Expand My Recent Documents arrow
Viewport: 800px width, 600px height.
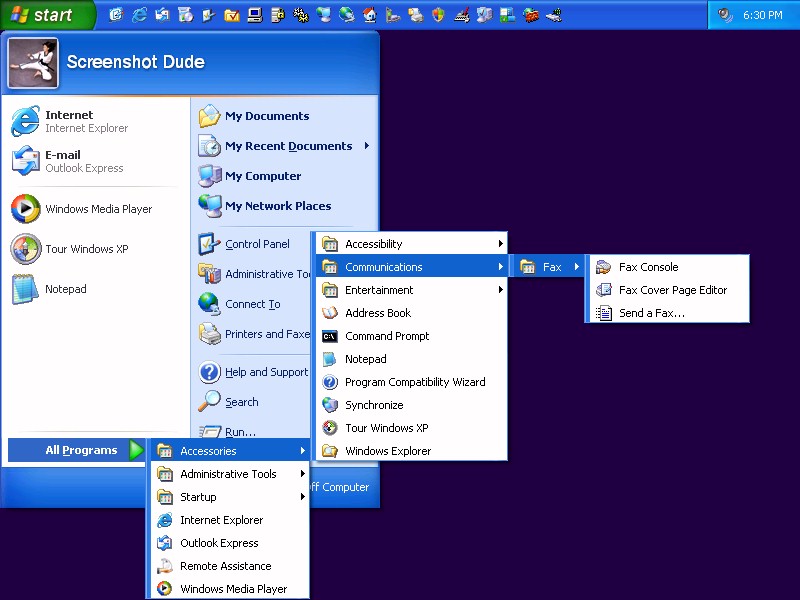click(367, 146)
